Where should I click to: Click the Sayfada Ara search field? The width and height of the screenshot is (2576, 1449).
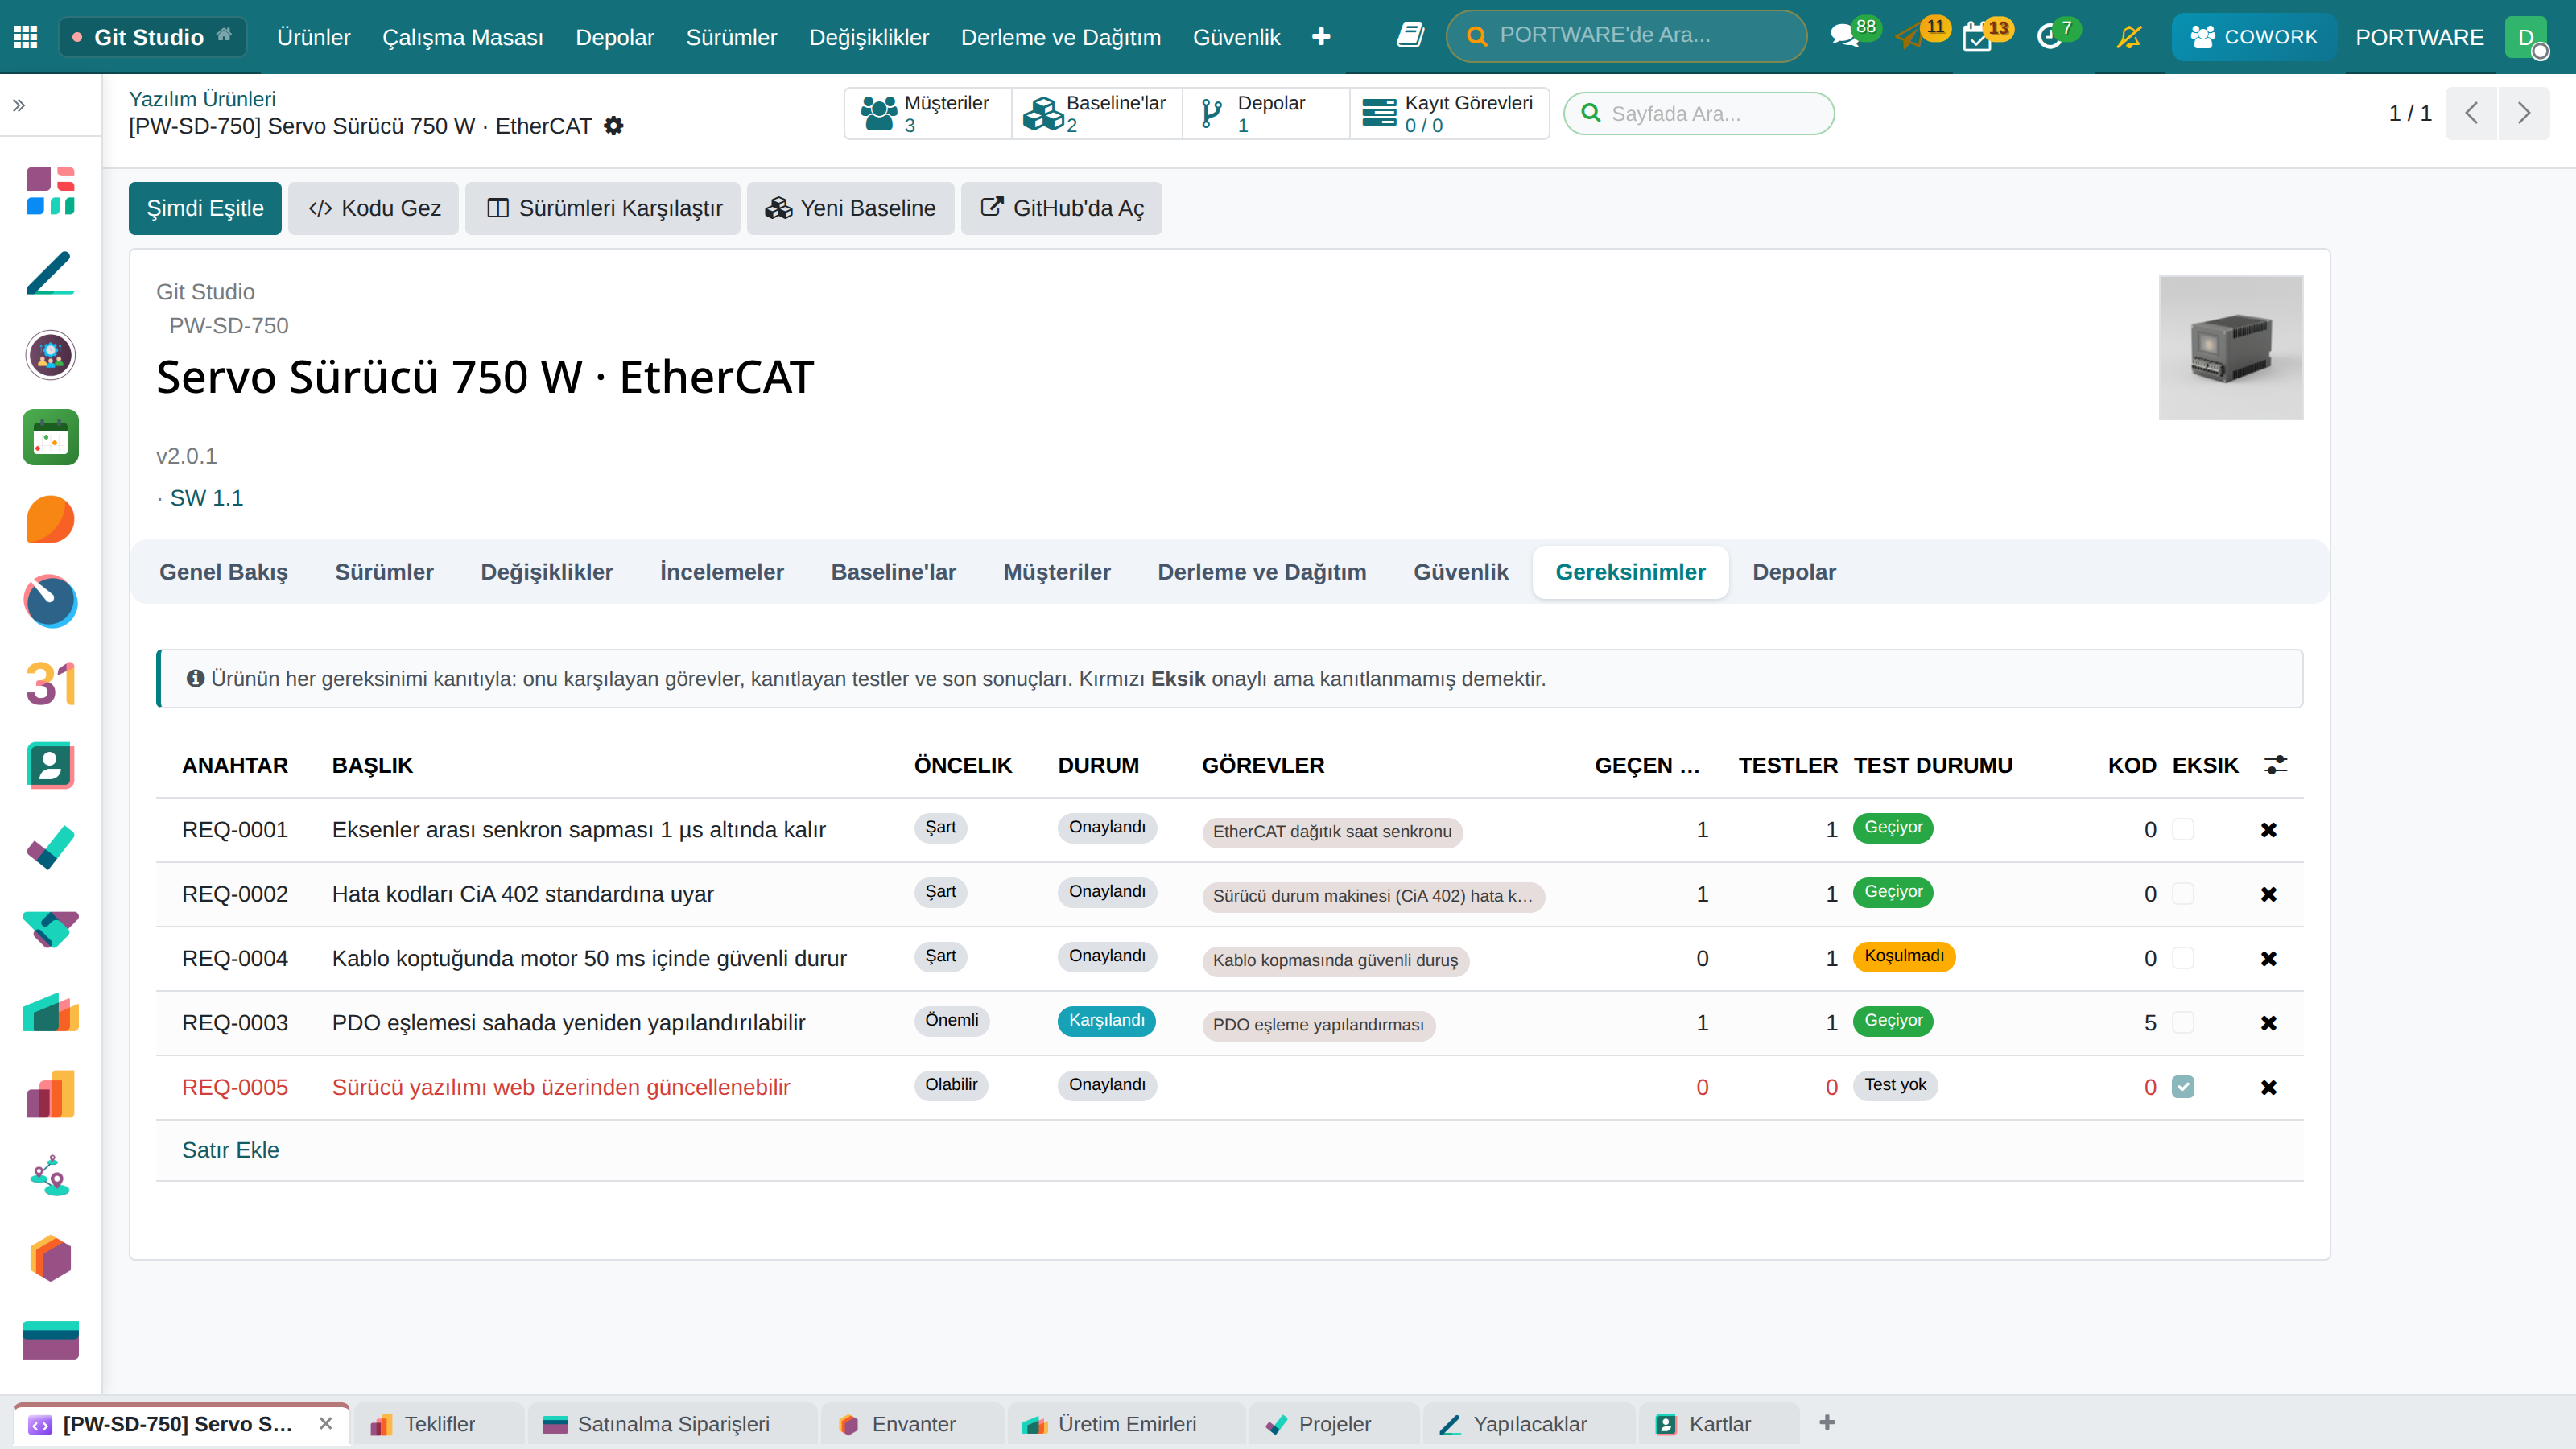pyautogui.click(x=1699, y=113)
